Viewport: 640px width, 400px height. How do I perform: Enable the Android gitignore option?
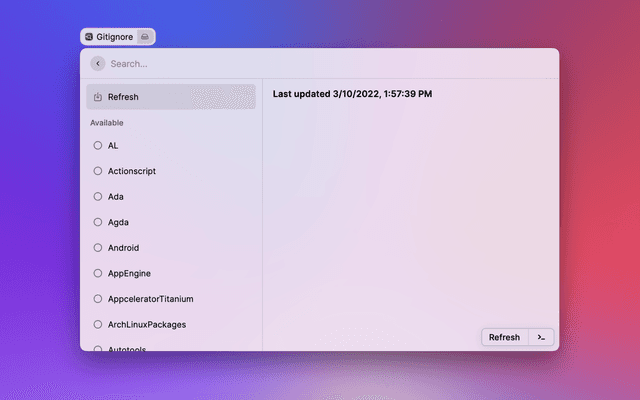pos(97,247)
